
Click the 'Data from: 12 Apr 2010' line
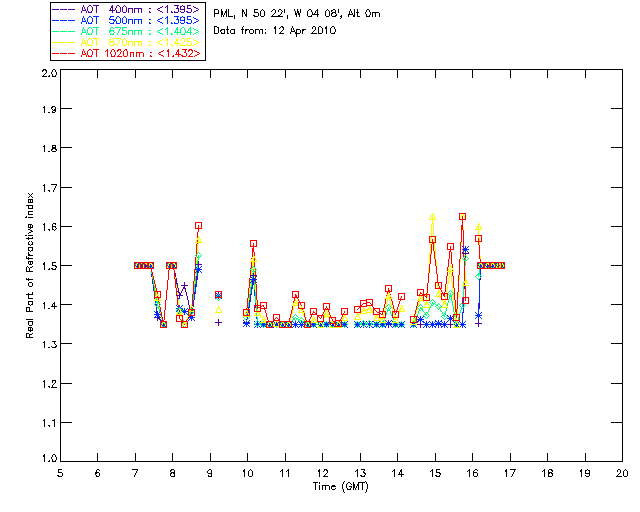(275, 31)
